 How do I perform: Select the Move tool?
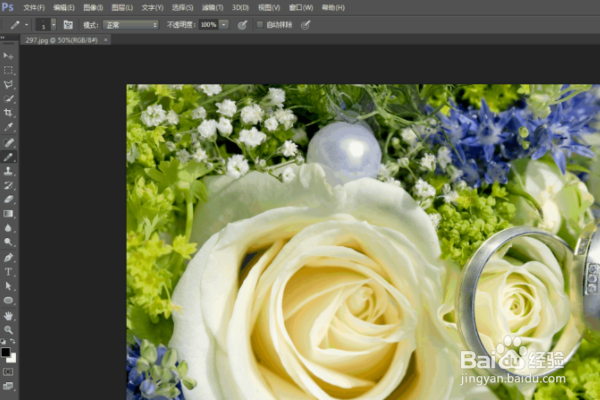pos(8,56)
